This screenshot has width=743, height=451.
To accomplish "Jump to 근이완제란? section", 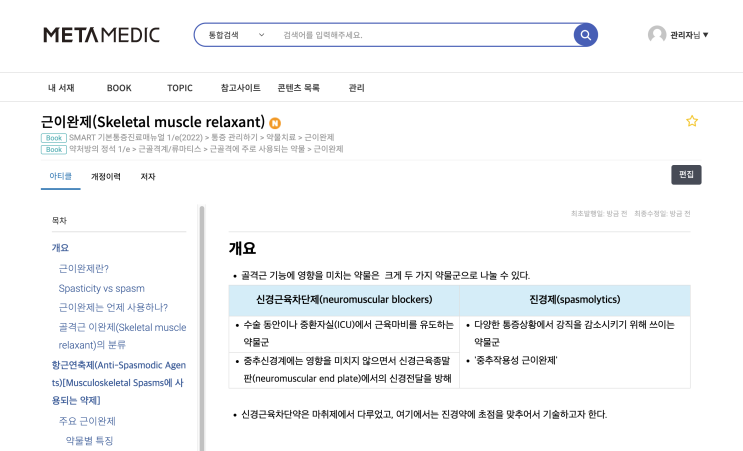I will pyautogui.click(x=83, y=269).
